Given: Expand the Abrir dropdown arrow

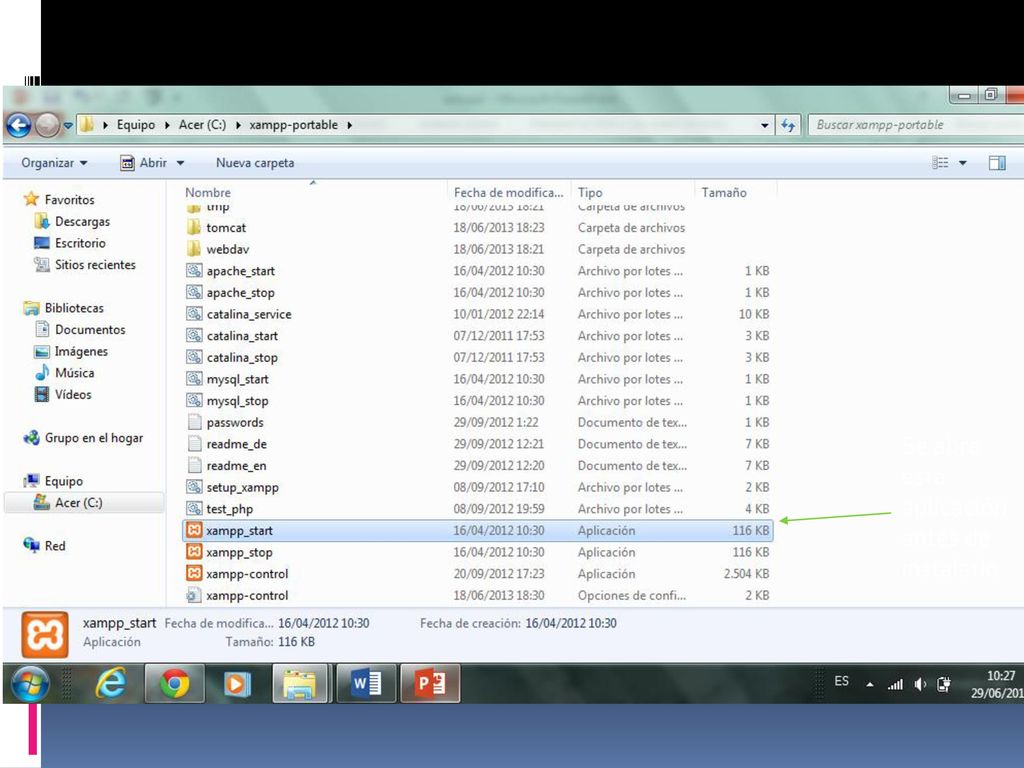Looking at the screenshot, I should [x=180, y=163].
